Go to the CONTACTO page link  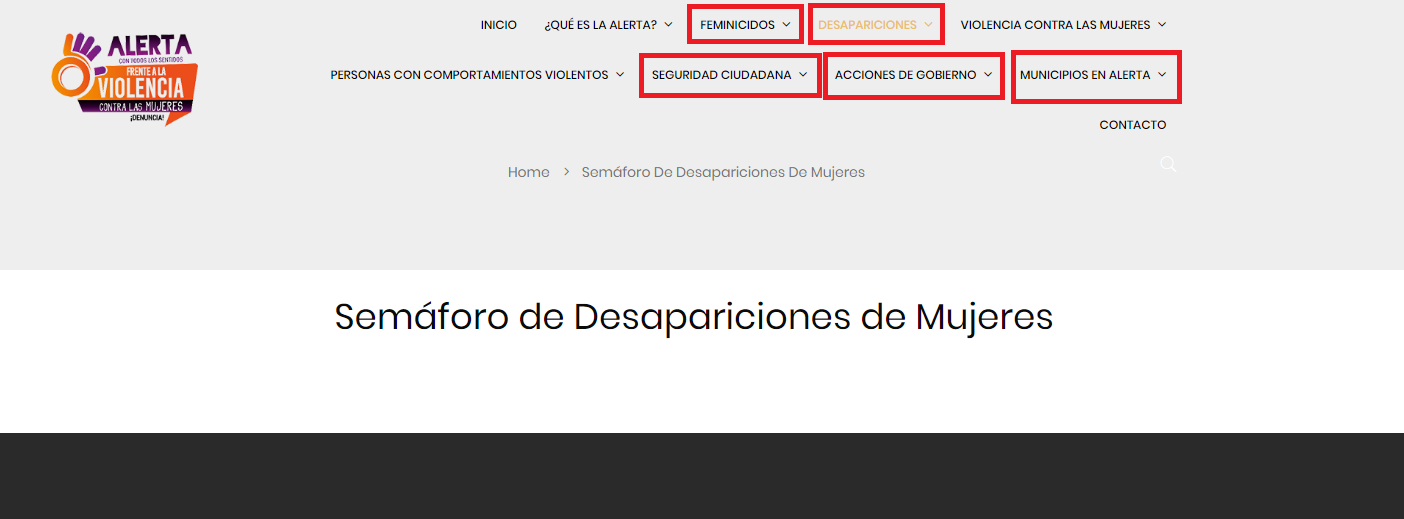pos(1133,125)
